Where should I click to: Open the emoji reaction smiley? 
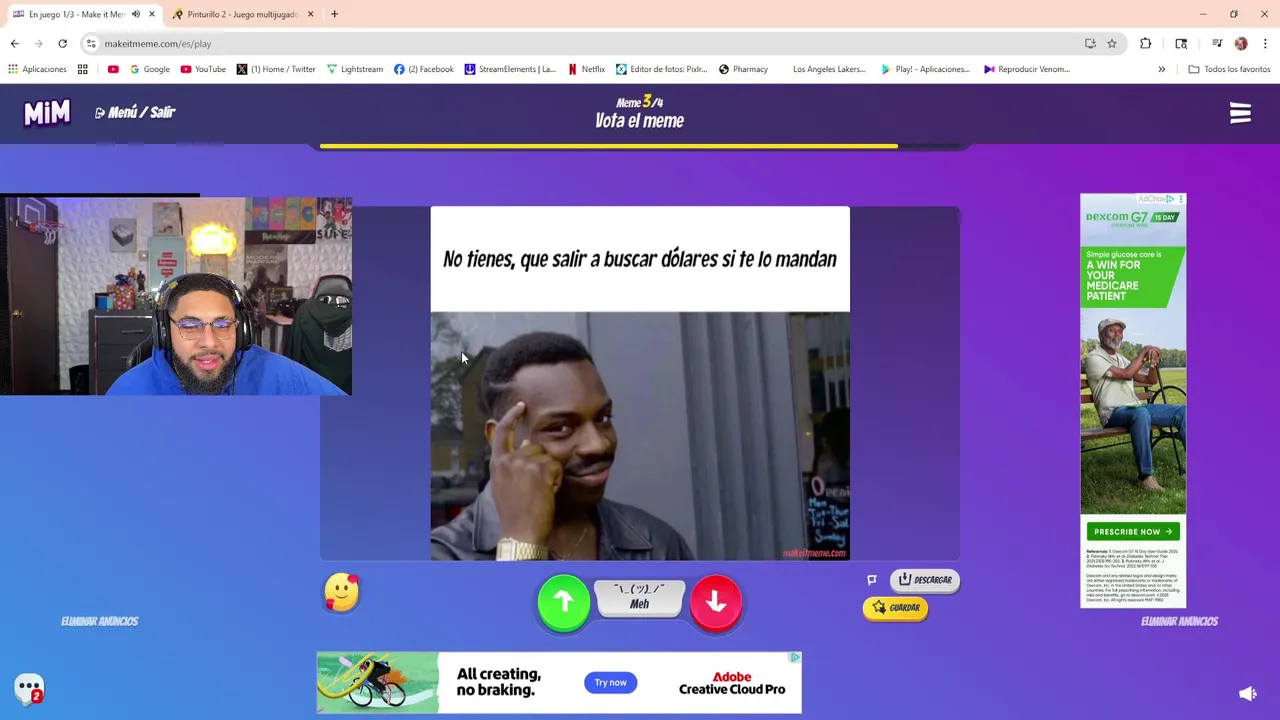pos(341,593)
